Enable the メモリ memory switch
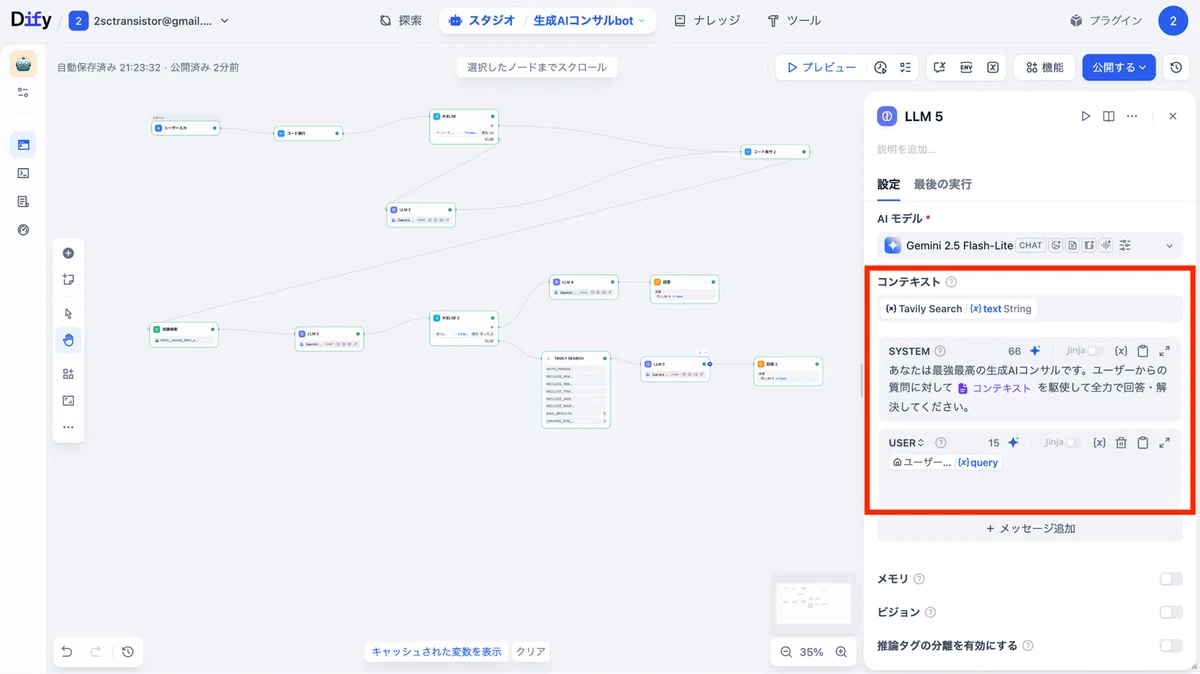The width and height of the screenshot is (1200, 674). (x=1170, y=579)
